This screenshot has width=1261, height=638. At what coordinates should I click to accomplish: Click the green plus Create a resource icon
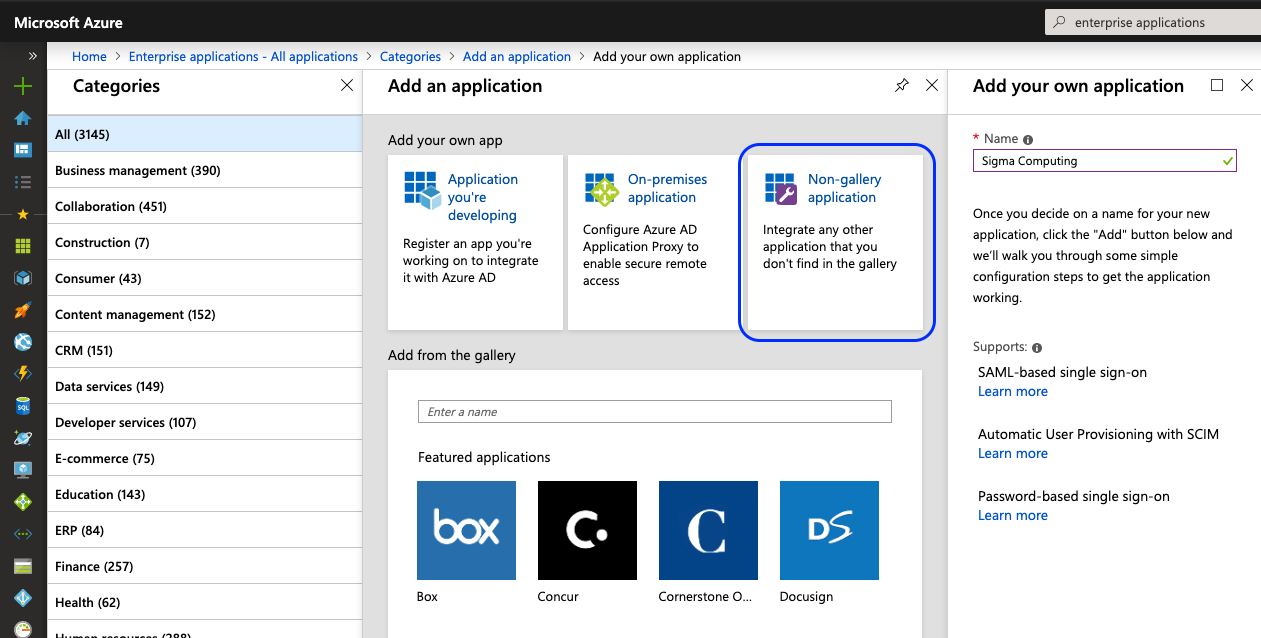23,87
